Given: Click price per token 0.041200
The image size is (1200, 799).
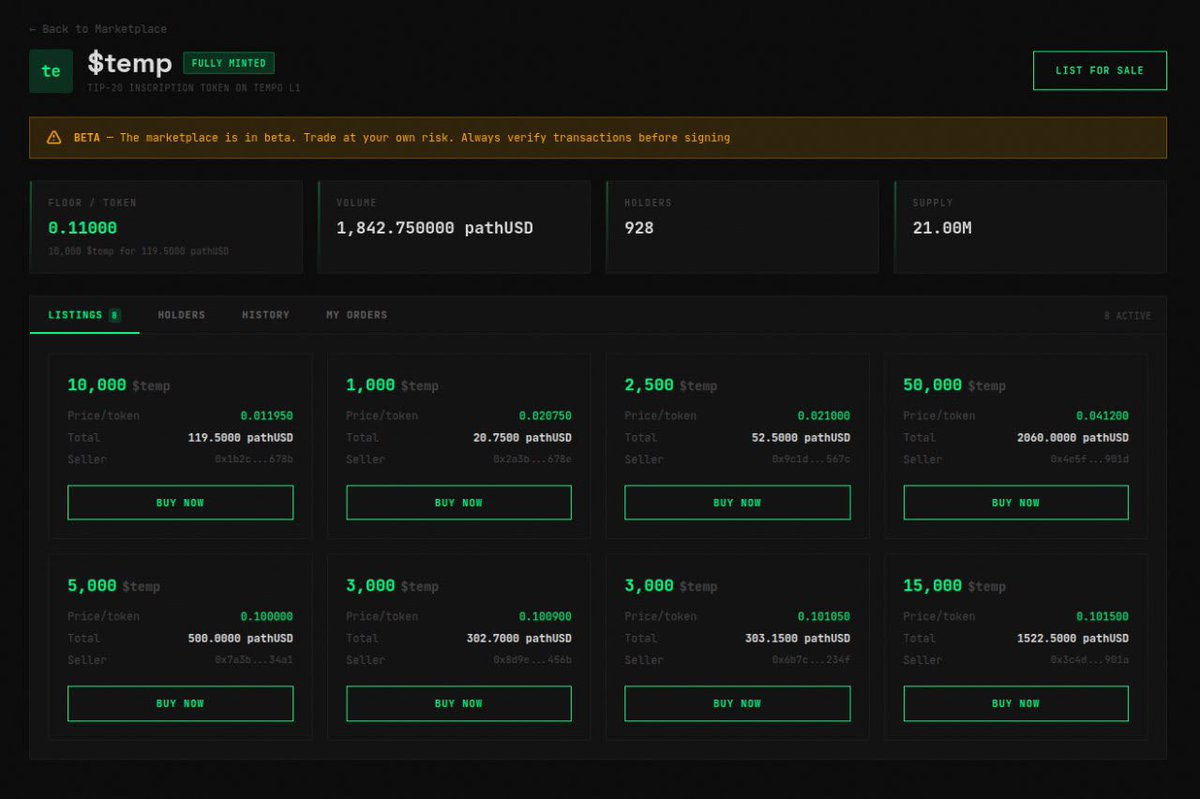Looking at the screenshot, I should pyautogui.click(x=1102, y=416).
